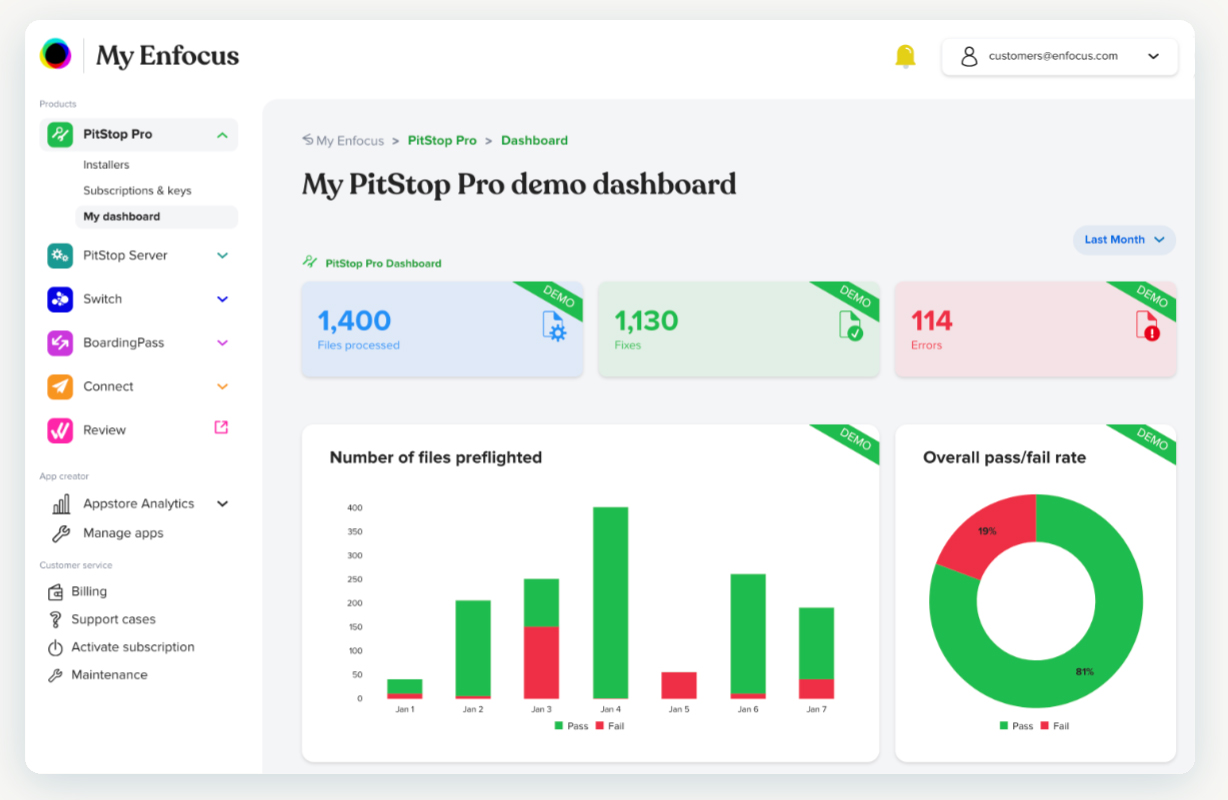Select My dashboard in the sidebar
This screenshot has height=800, width=1228.
point(157,217)
